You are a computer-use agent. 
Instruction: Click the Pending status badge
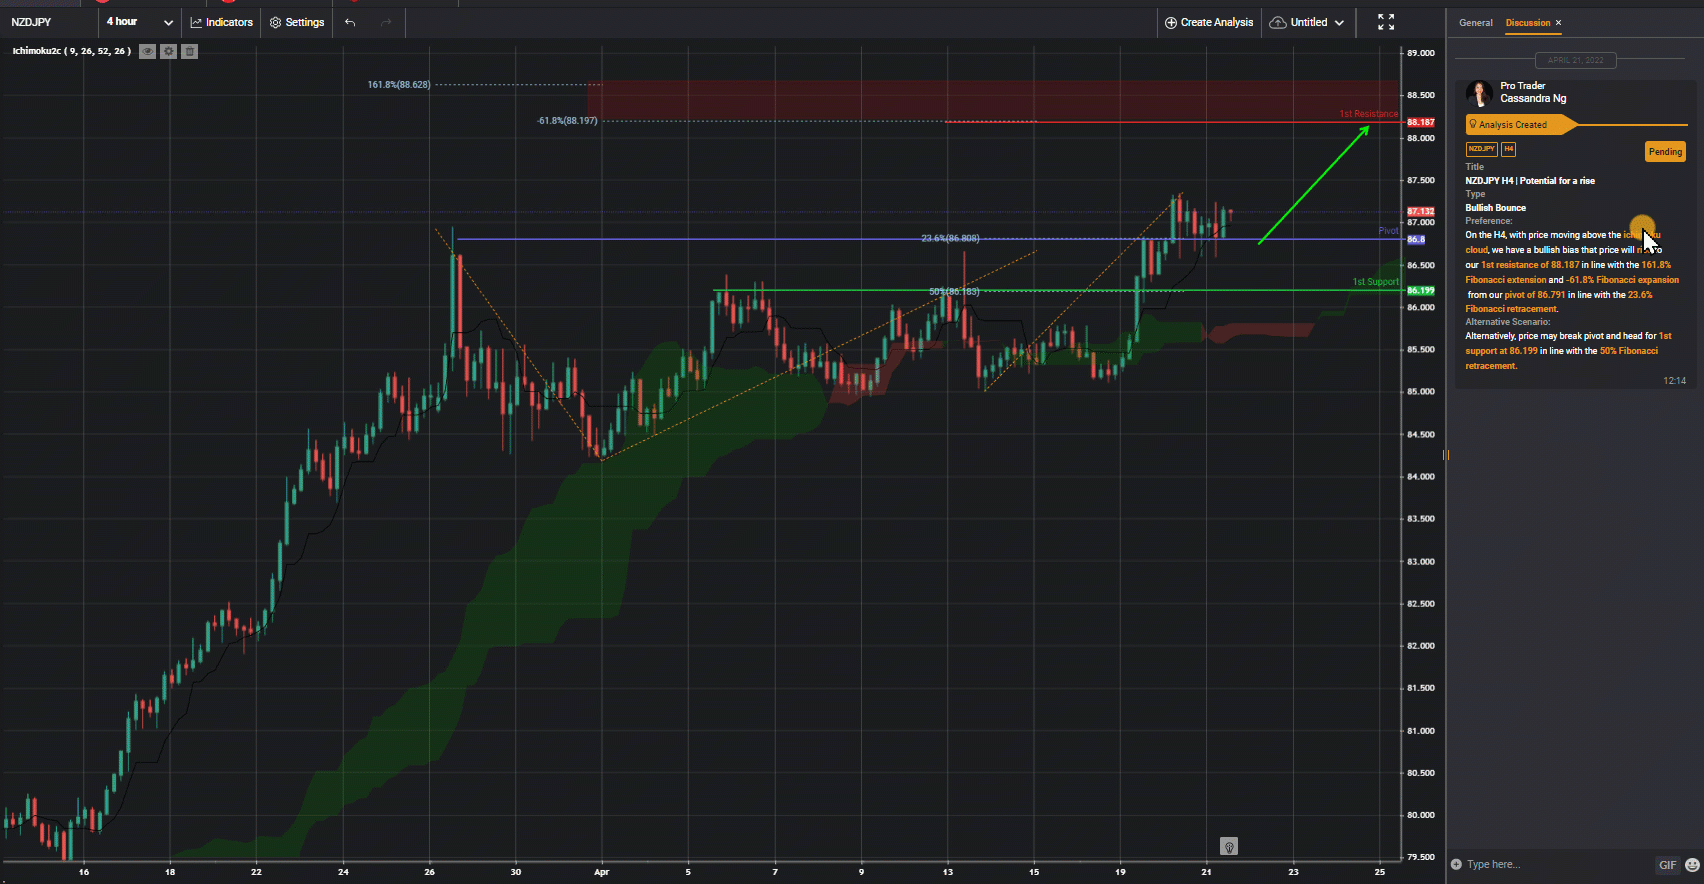tap(1665, 152)
